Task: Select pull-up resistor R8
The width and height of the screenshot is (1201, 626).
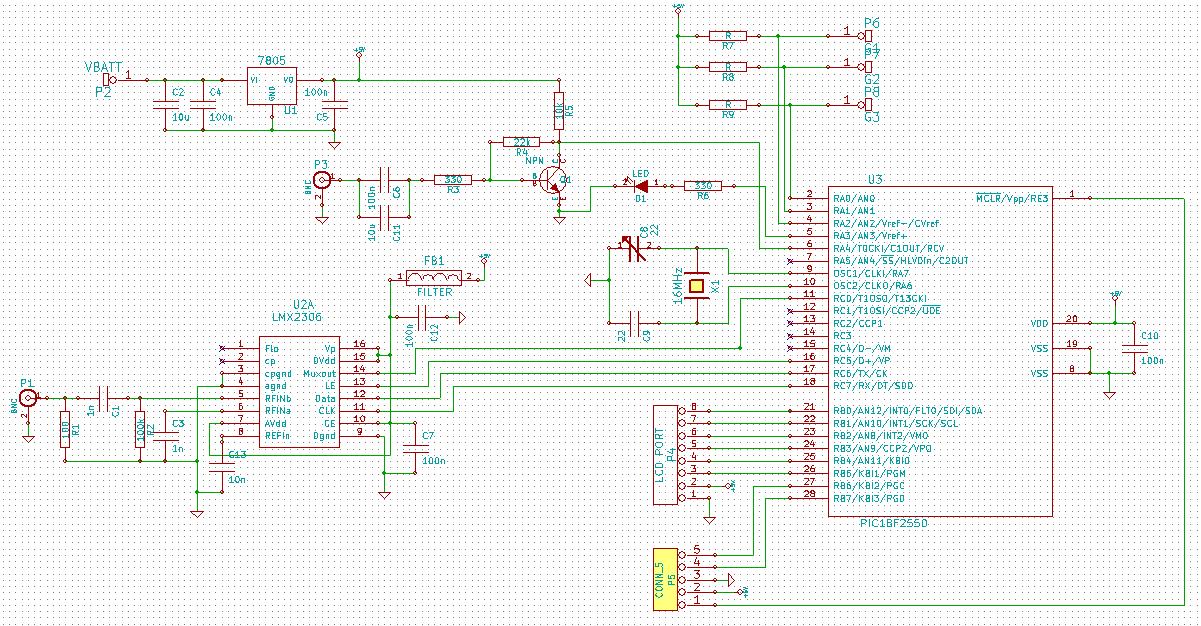Action: point(728,67)
